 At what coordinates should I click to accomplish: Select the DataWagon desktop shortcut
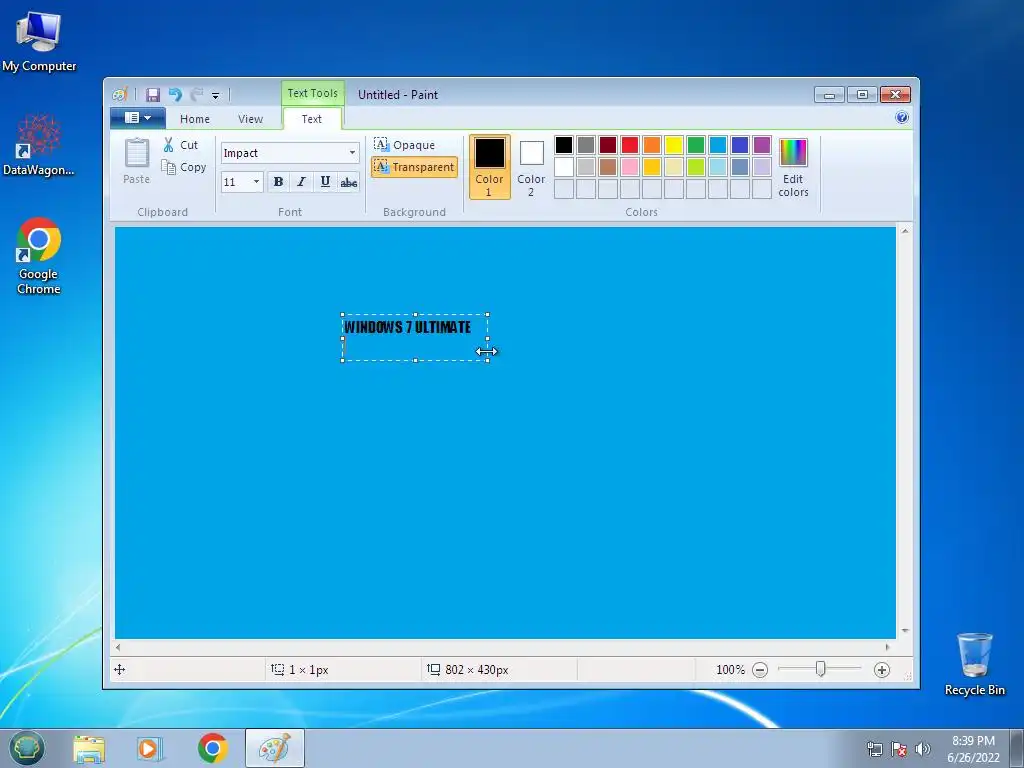tap(39, 145)
